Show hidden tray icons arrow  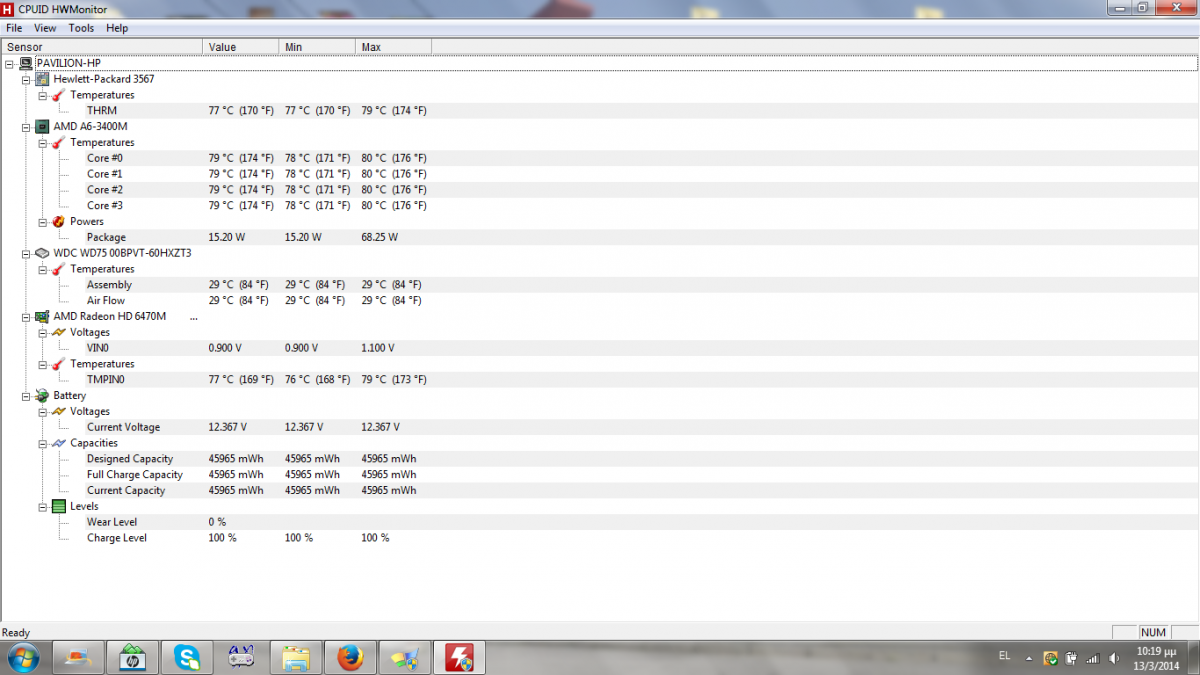tap(1030, 657)
